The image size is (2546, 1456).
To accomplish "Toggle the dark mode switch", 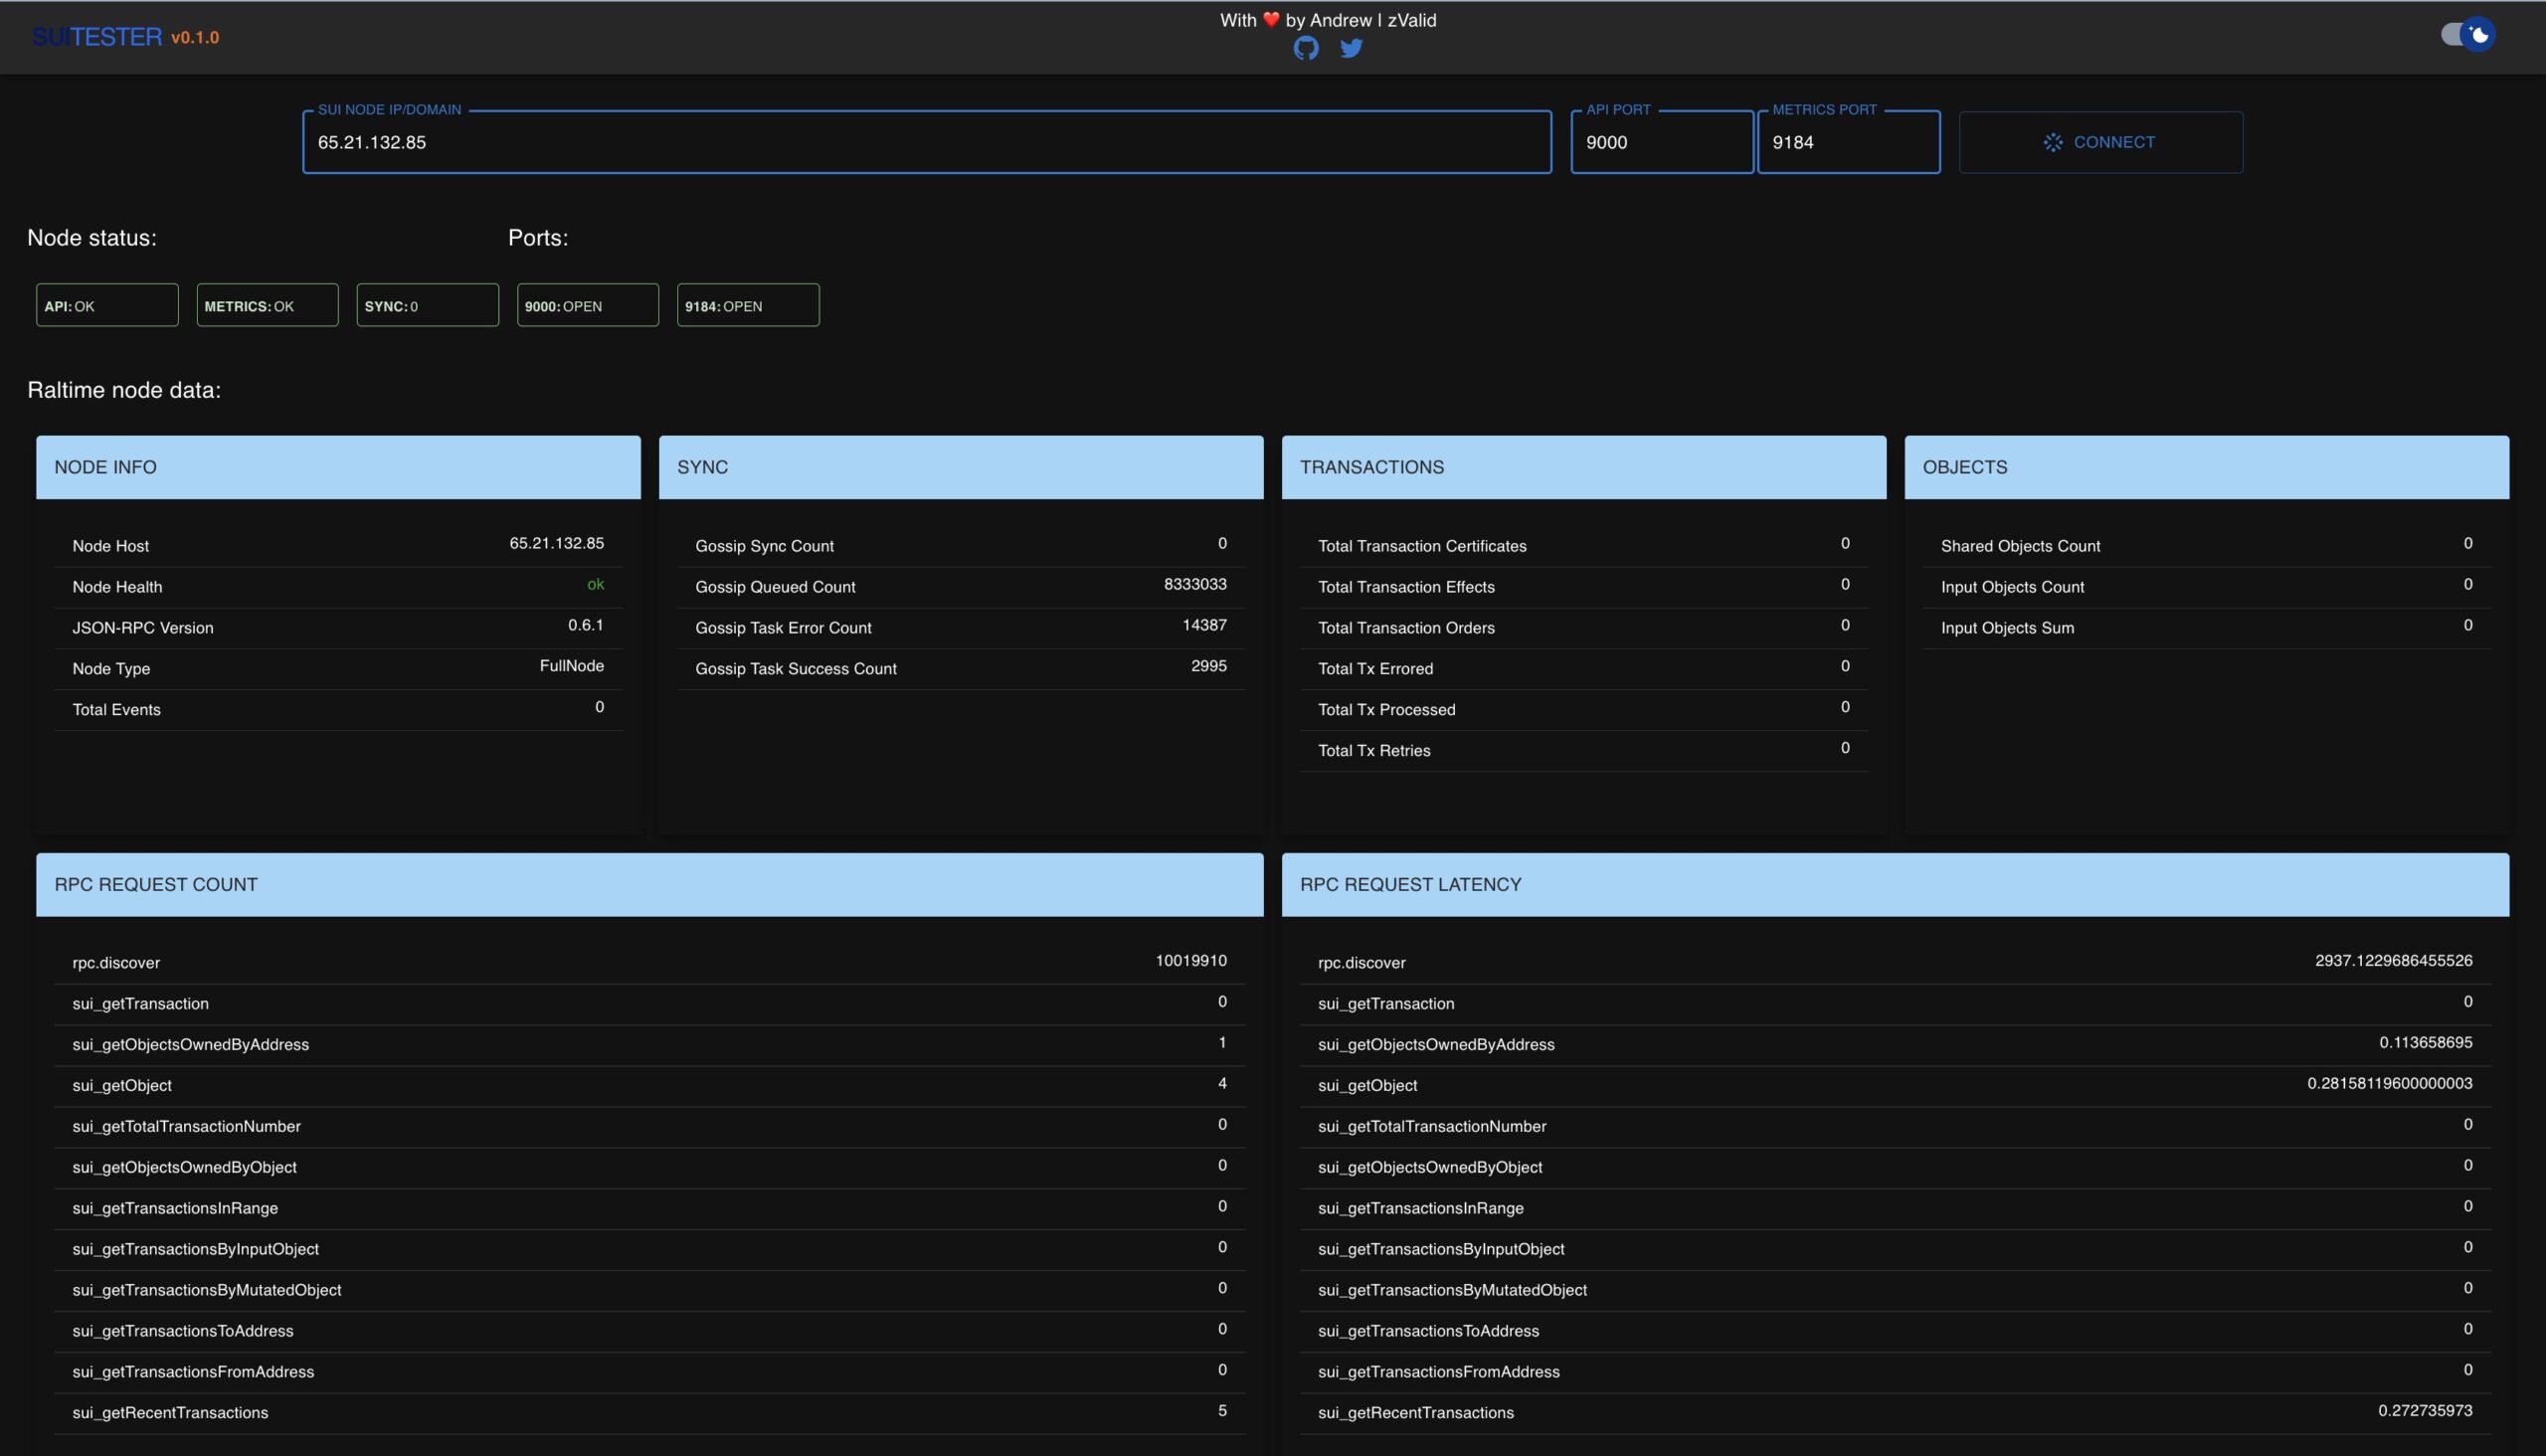I will (x=2467, y=34).
